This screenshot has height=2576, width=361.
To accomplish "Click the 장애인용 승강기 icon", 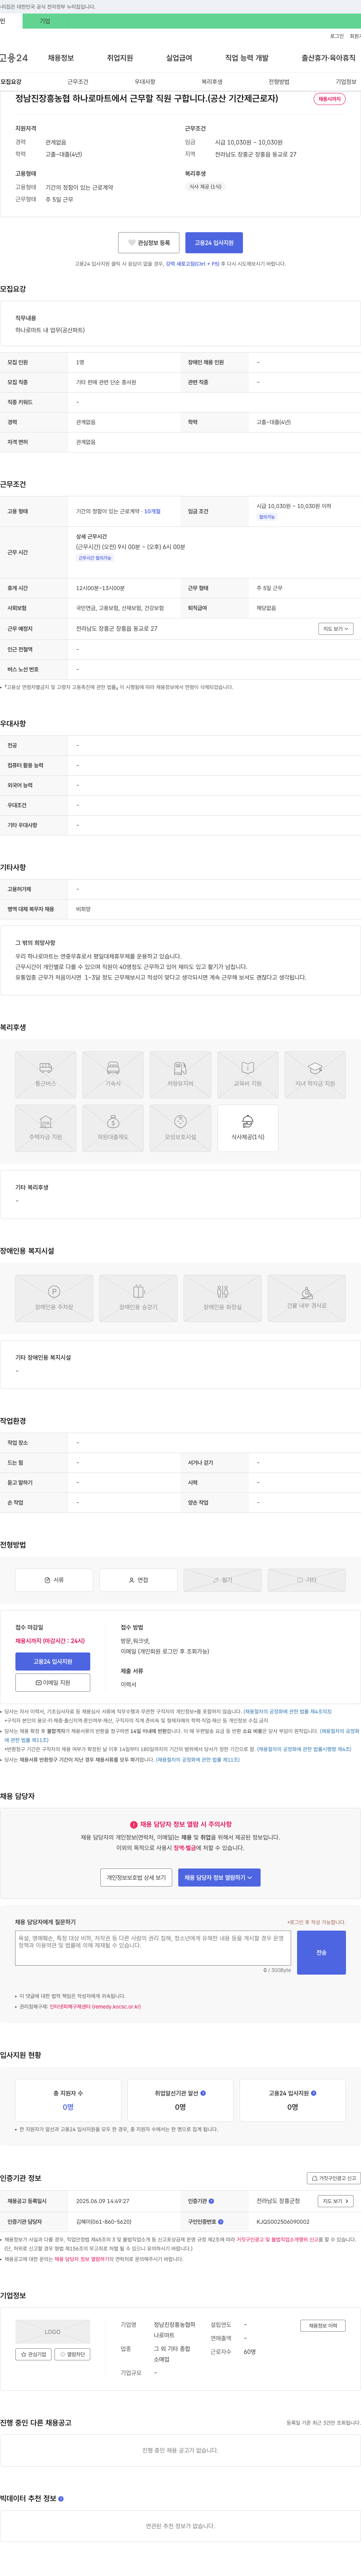I will click(138, 1298).
